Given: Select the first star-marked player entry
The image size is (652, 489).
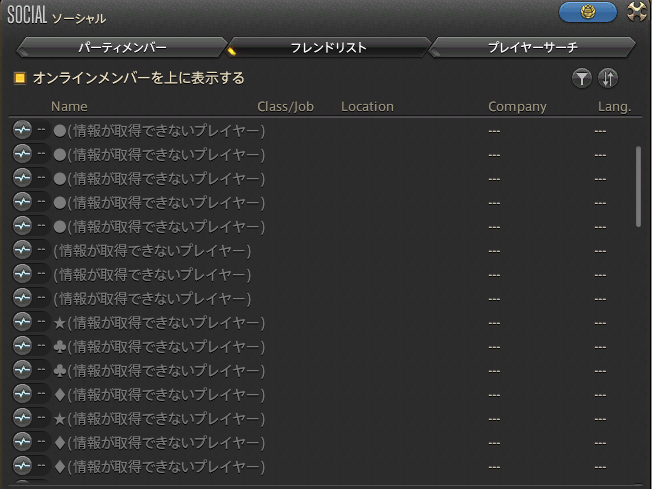Looking at the screenshot, I should (326, 322).
